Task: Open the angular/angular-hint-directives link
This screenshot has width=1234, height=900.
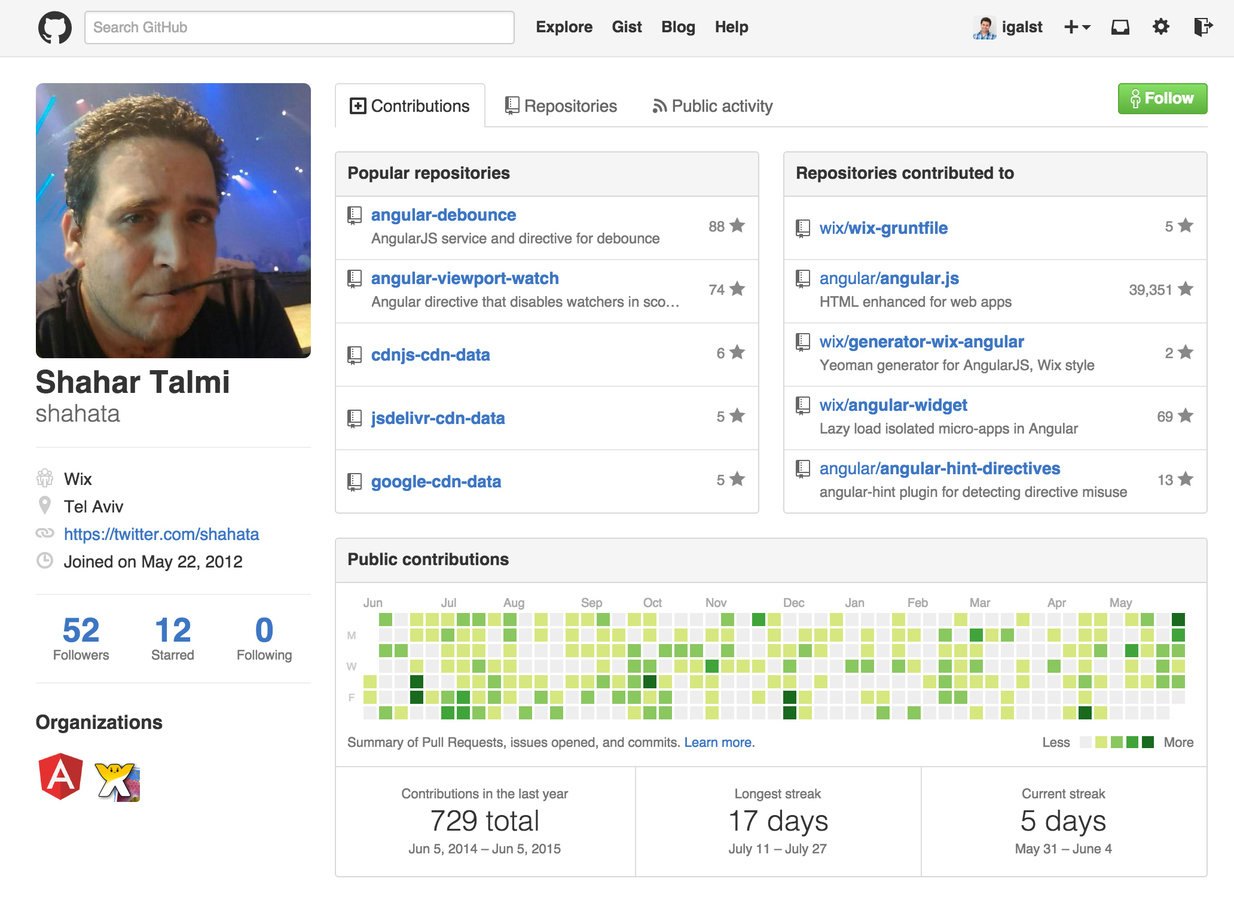Action: click(x=940, y=468)
